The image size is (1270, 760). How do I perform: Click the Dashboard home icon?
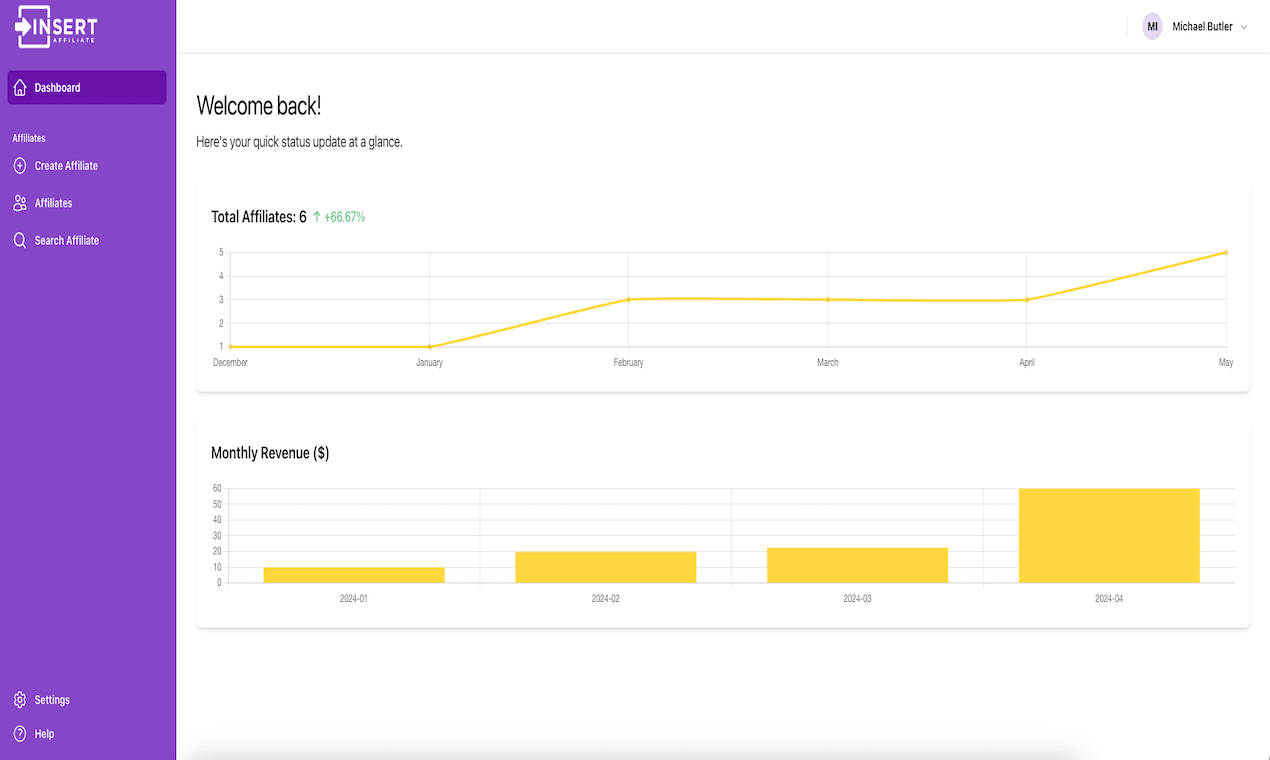pos(20,88)
